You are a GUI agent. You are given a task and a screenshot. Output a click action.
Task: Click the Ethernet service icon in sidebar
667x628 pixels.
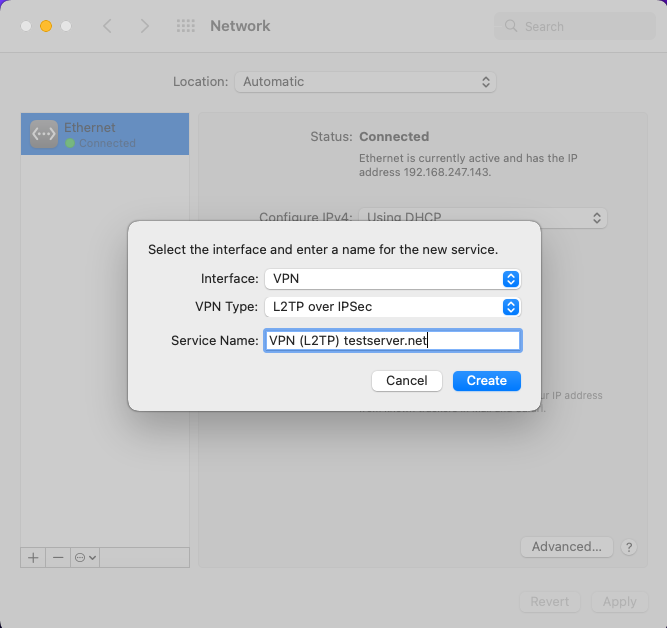click(44, 134)
